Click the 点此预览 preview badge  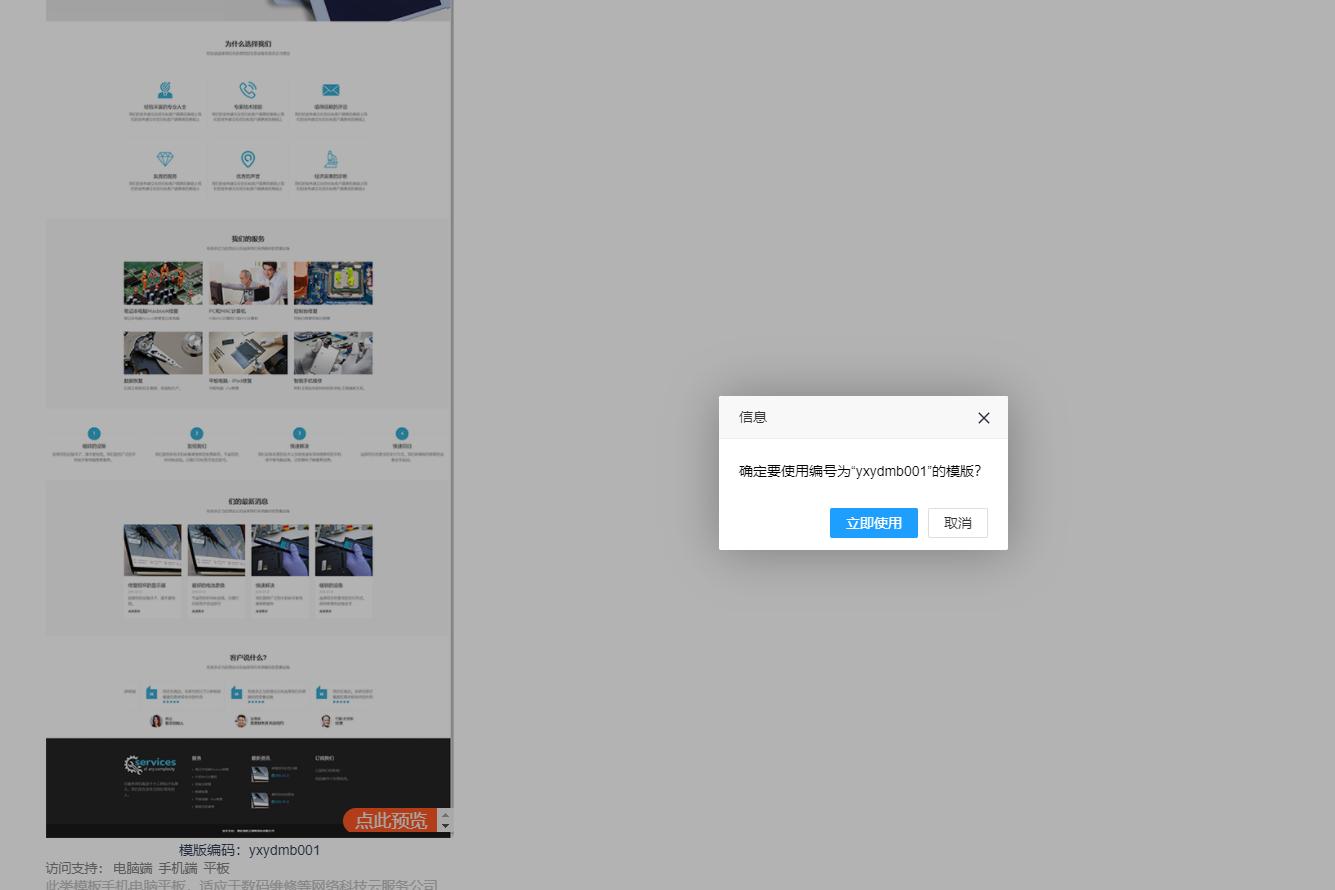(x=391, y=821)
